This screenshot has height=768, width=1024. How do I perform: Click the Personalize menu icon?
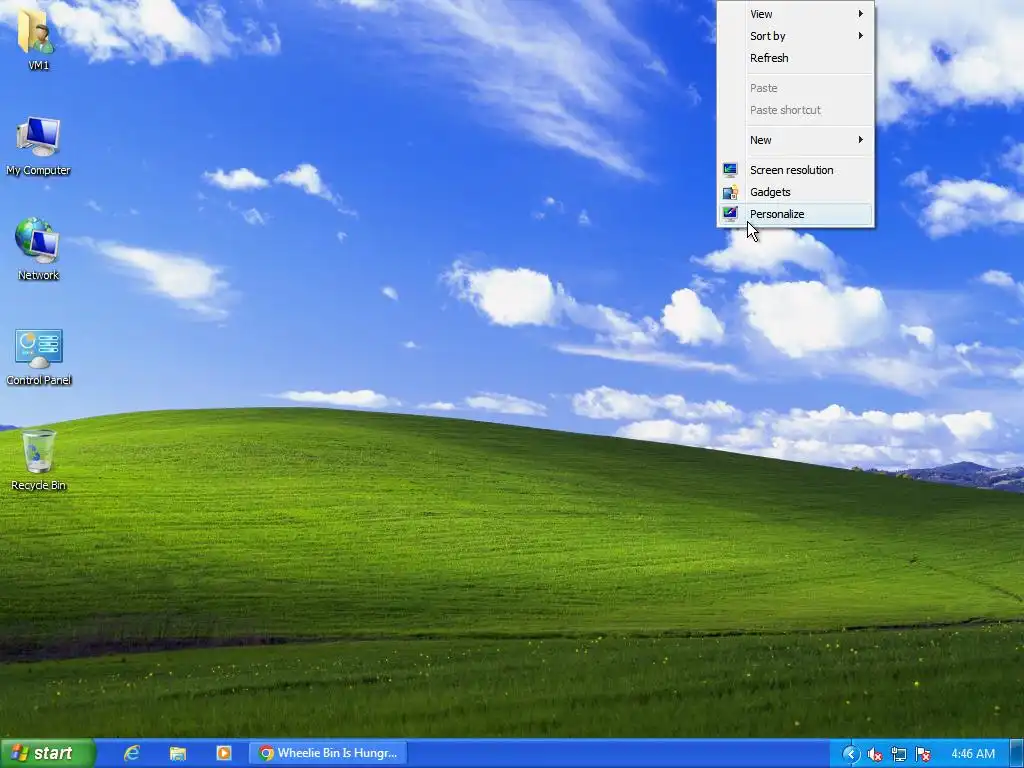pos(730,214)
